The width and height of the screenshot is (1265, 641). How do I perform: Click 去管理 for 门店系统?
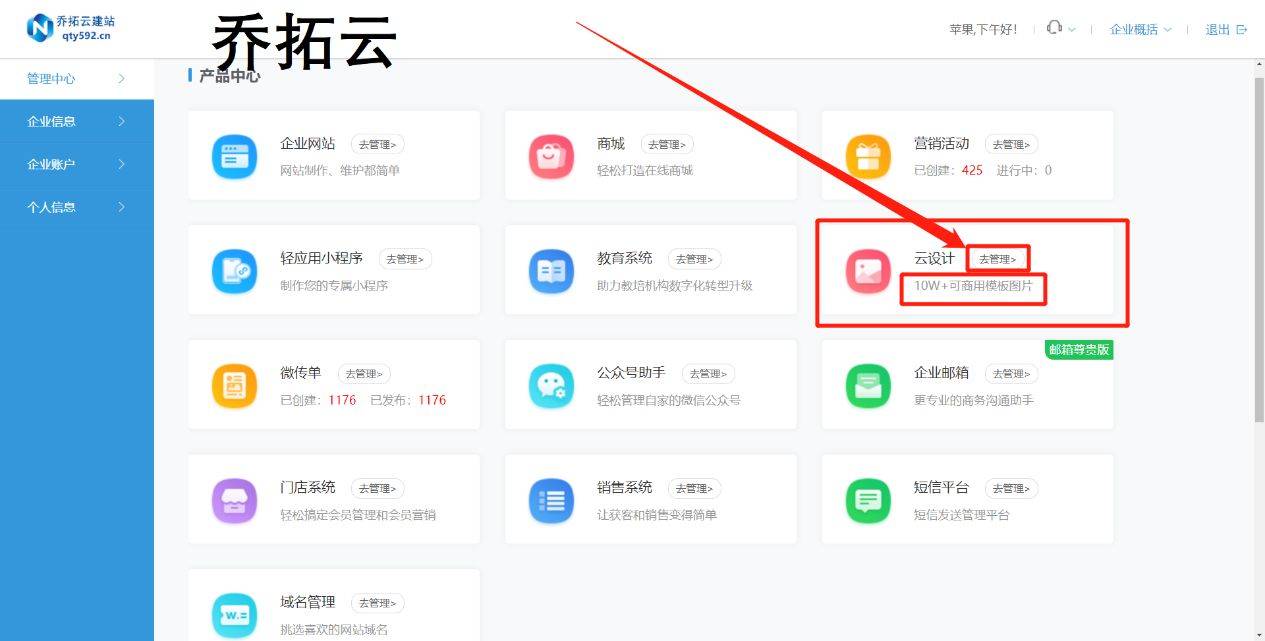(378, 489)
